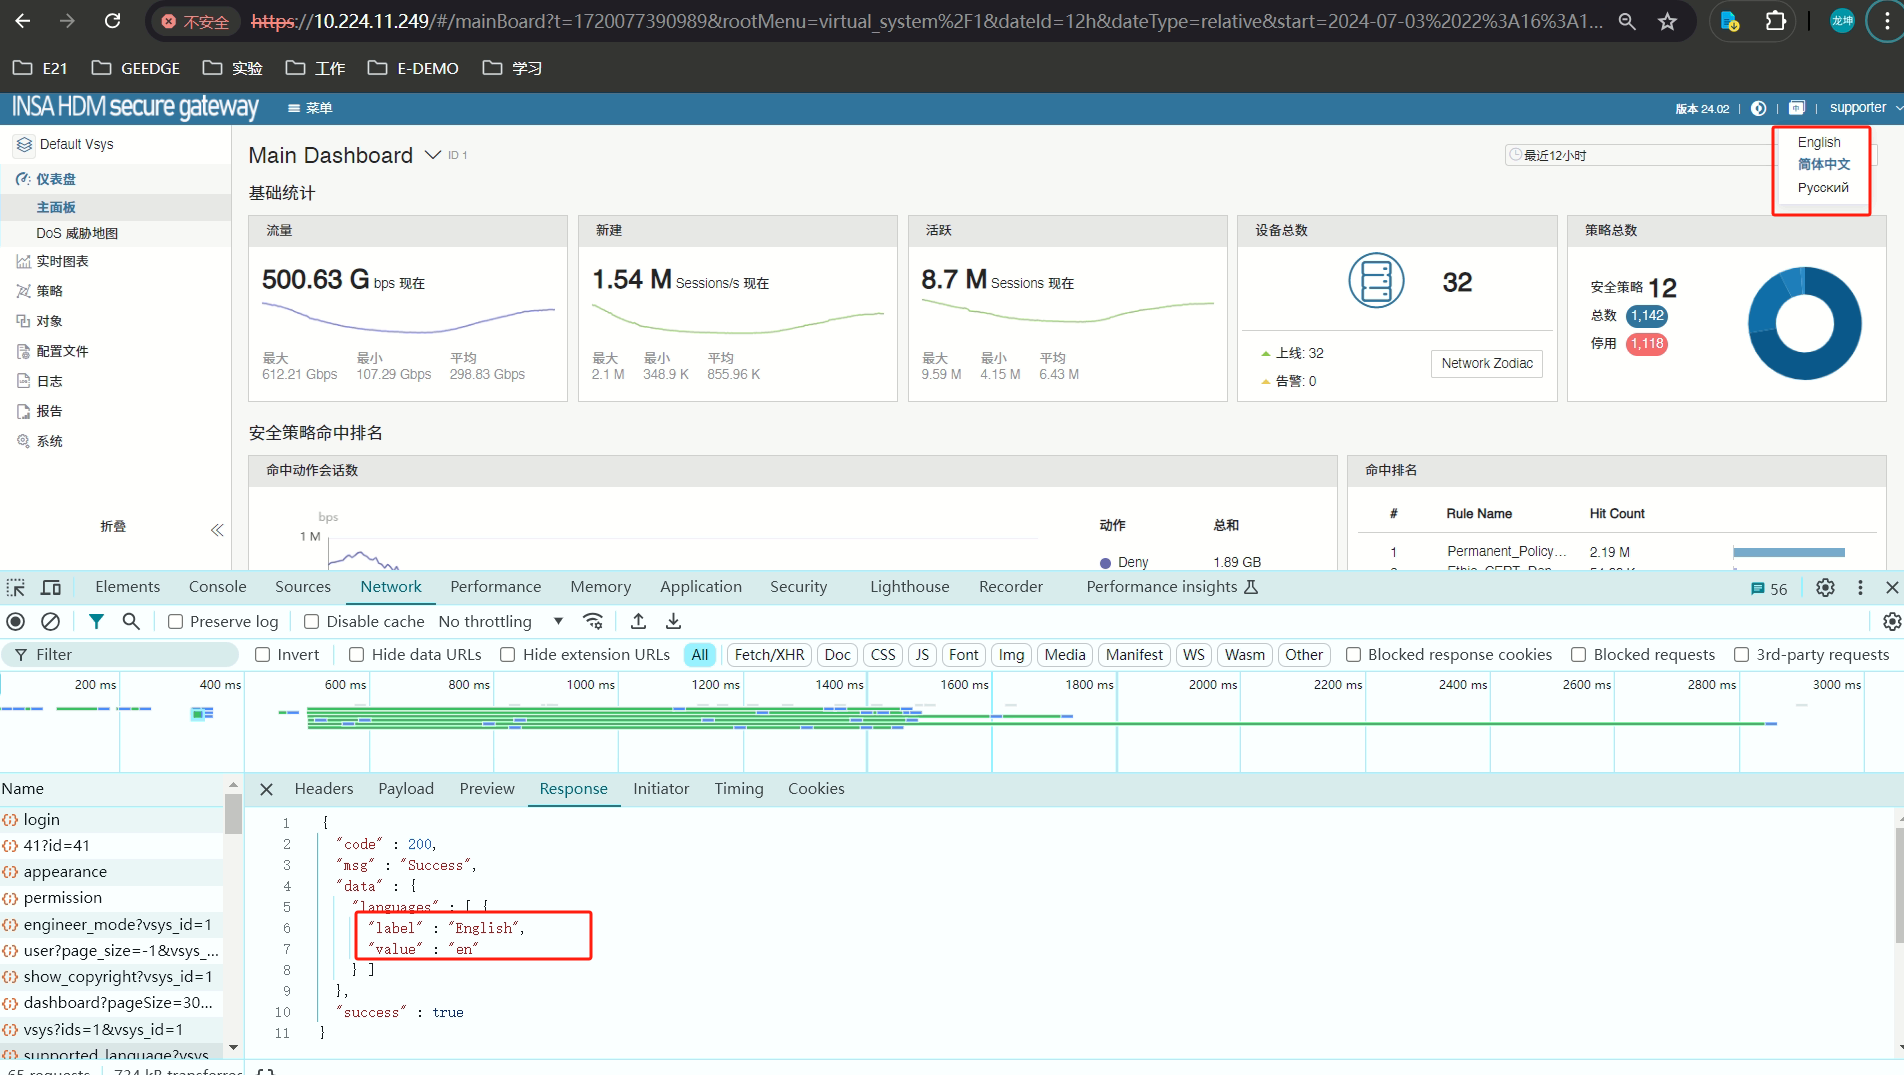Expand the Main Dashboard title dropdown
The image size is (1904, 1075).
433,155
